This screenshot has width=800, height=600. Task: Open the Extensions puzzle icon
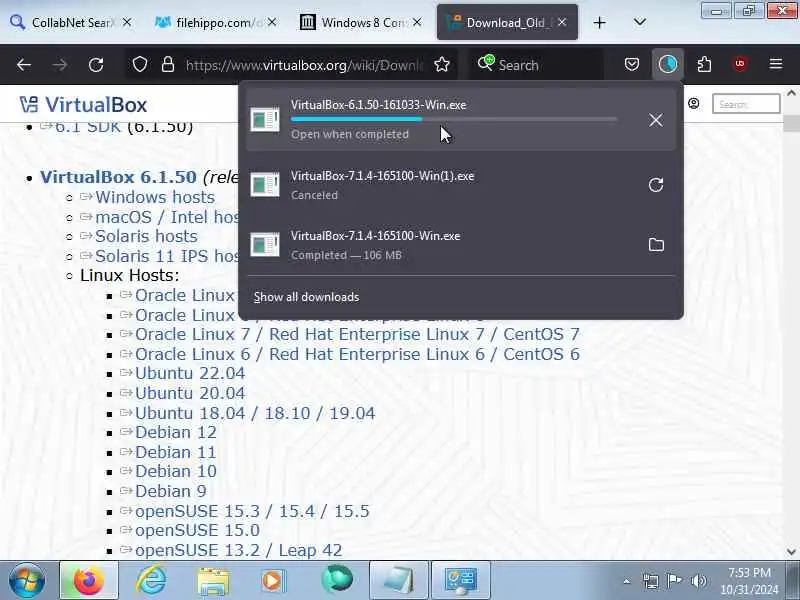point(704,64)
